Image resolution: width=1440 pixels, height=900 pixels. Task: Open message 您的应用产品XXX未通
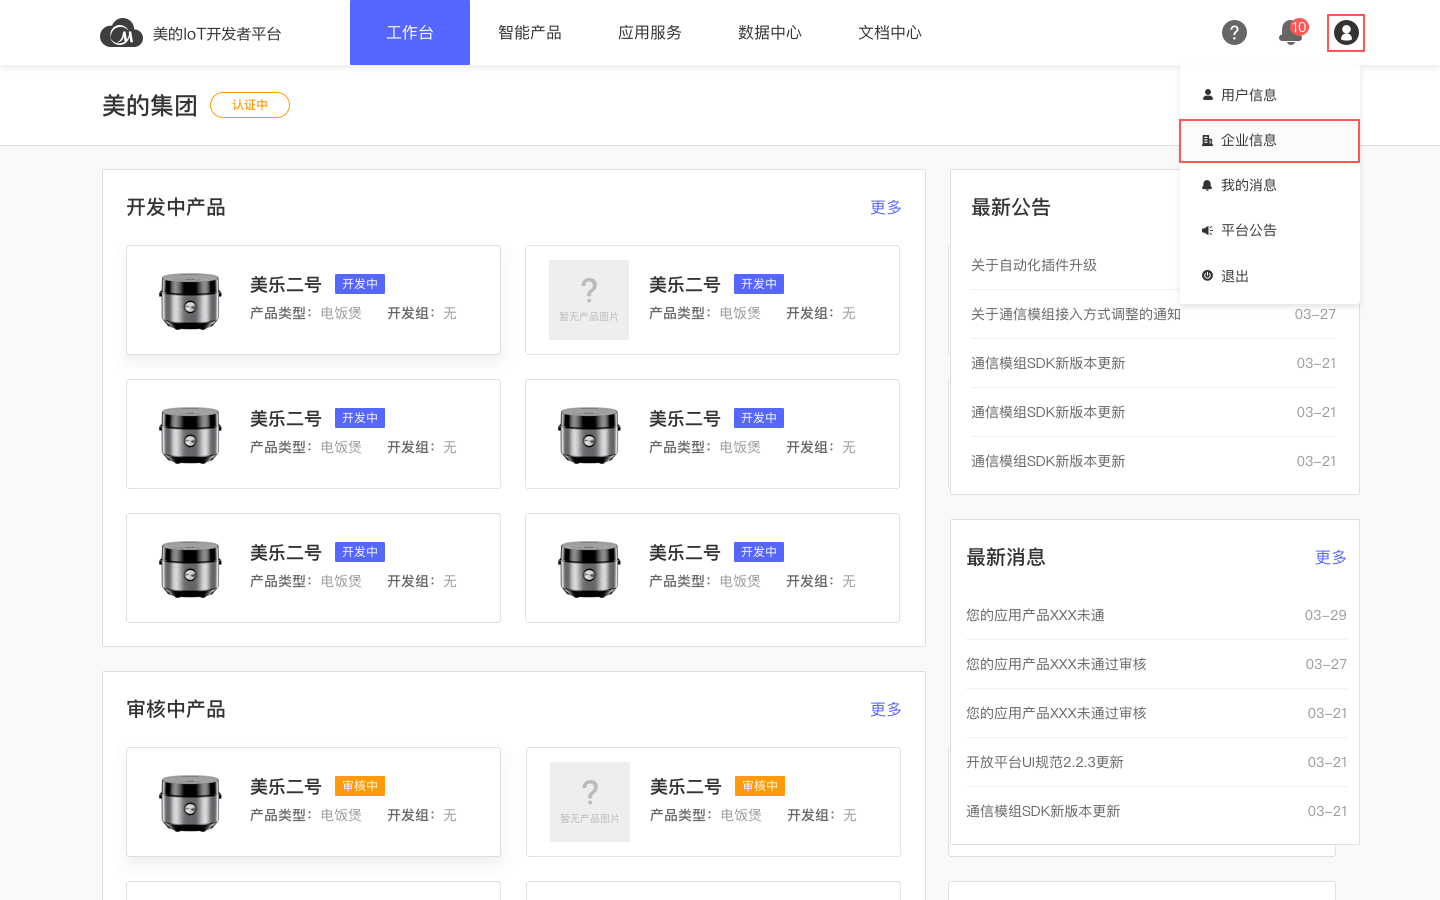point(1035,615)
